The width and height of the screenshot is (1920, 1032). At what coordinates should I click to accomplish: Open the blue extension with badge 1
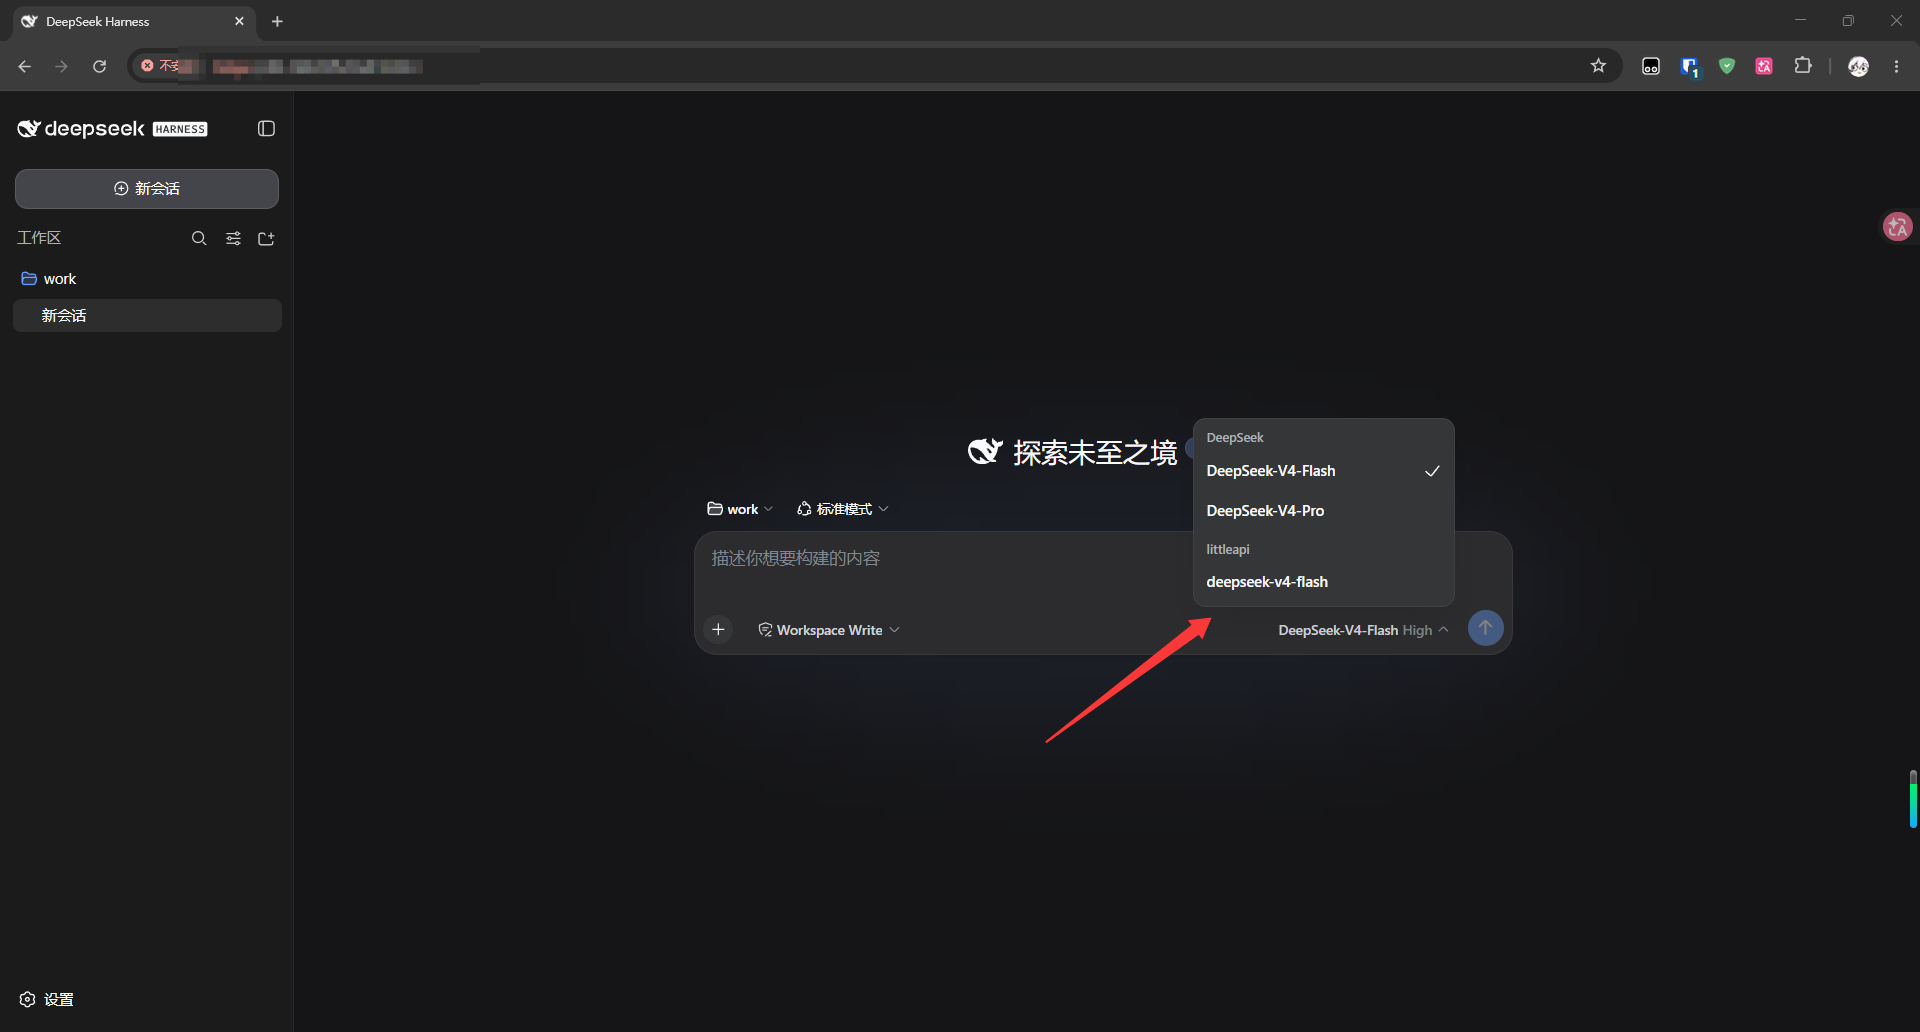point(1689,66)
